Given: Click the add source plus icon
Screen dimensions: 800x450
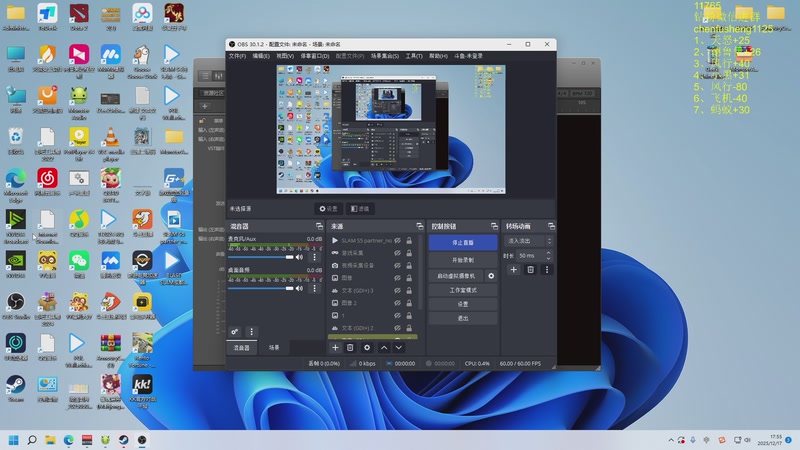Looking at the screenshot, I should tap(335, 347).
